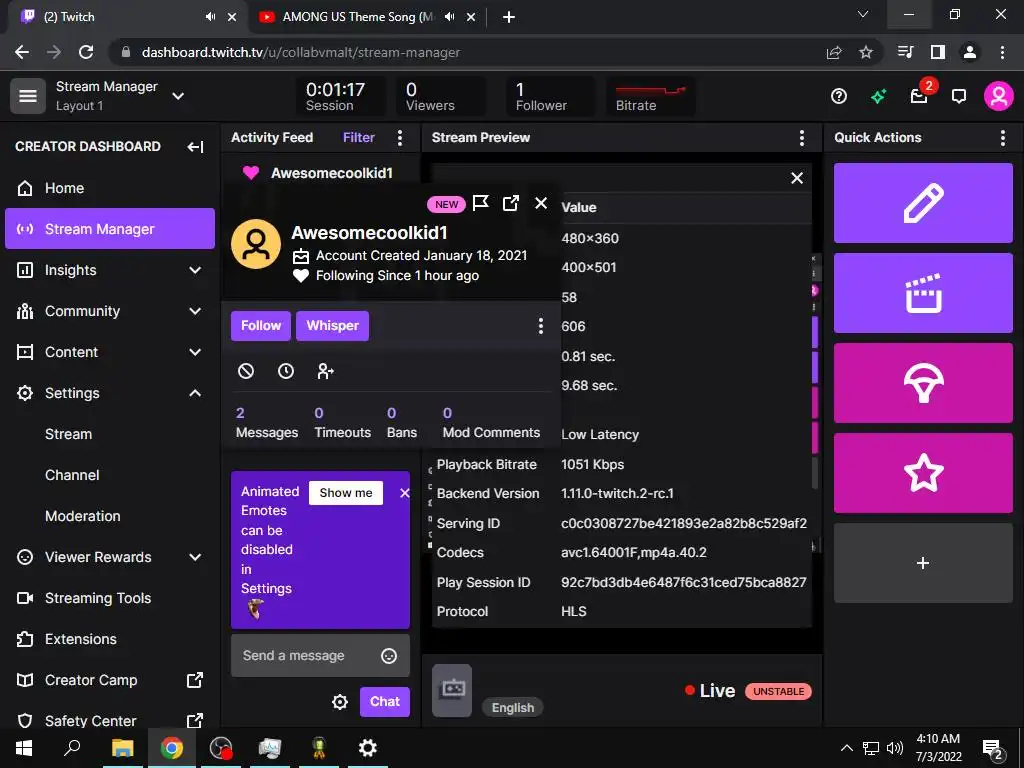Go to Home in the sidebar
The width and height of the screenshot is (1024, 768).
pos(110,188)
